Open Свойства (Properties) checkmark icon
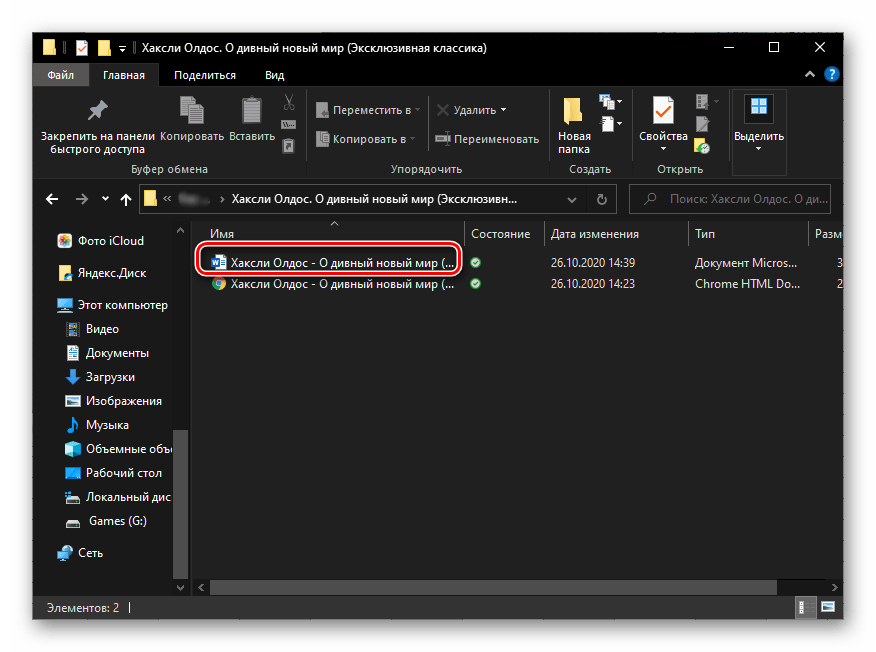Viewport: 876px width, 652px height. (x=663, y=110)
